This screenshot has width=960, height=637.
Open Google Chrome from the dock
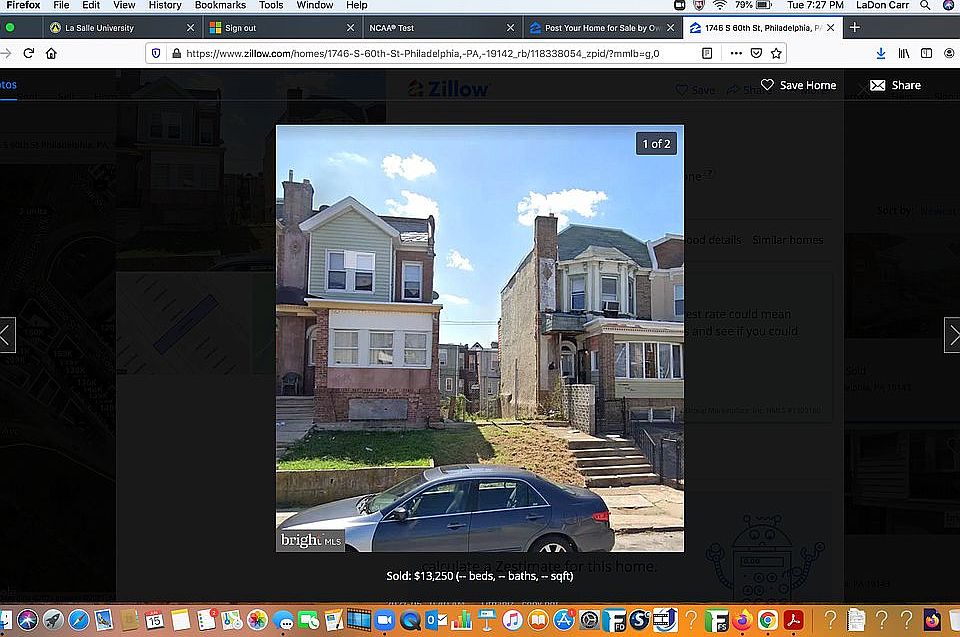coord(768,620)
